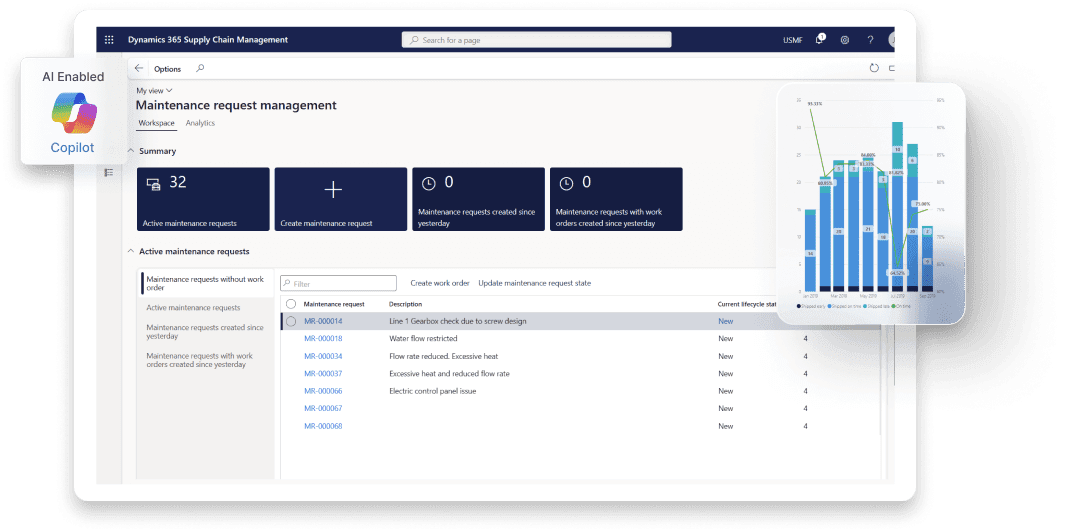Click the USMF company selector
The height and width of the screenshot is (531, 1067).
(792, 40)
